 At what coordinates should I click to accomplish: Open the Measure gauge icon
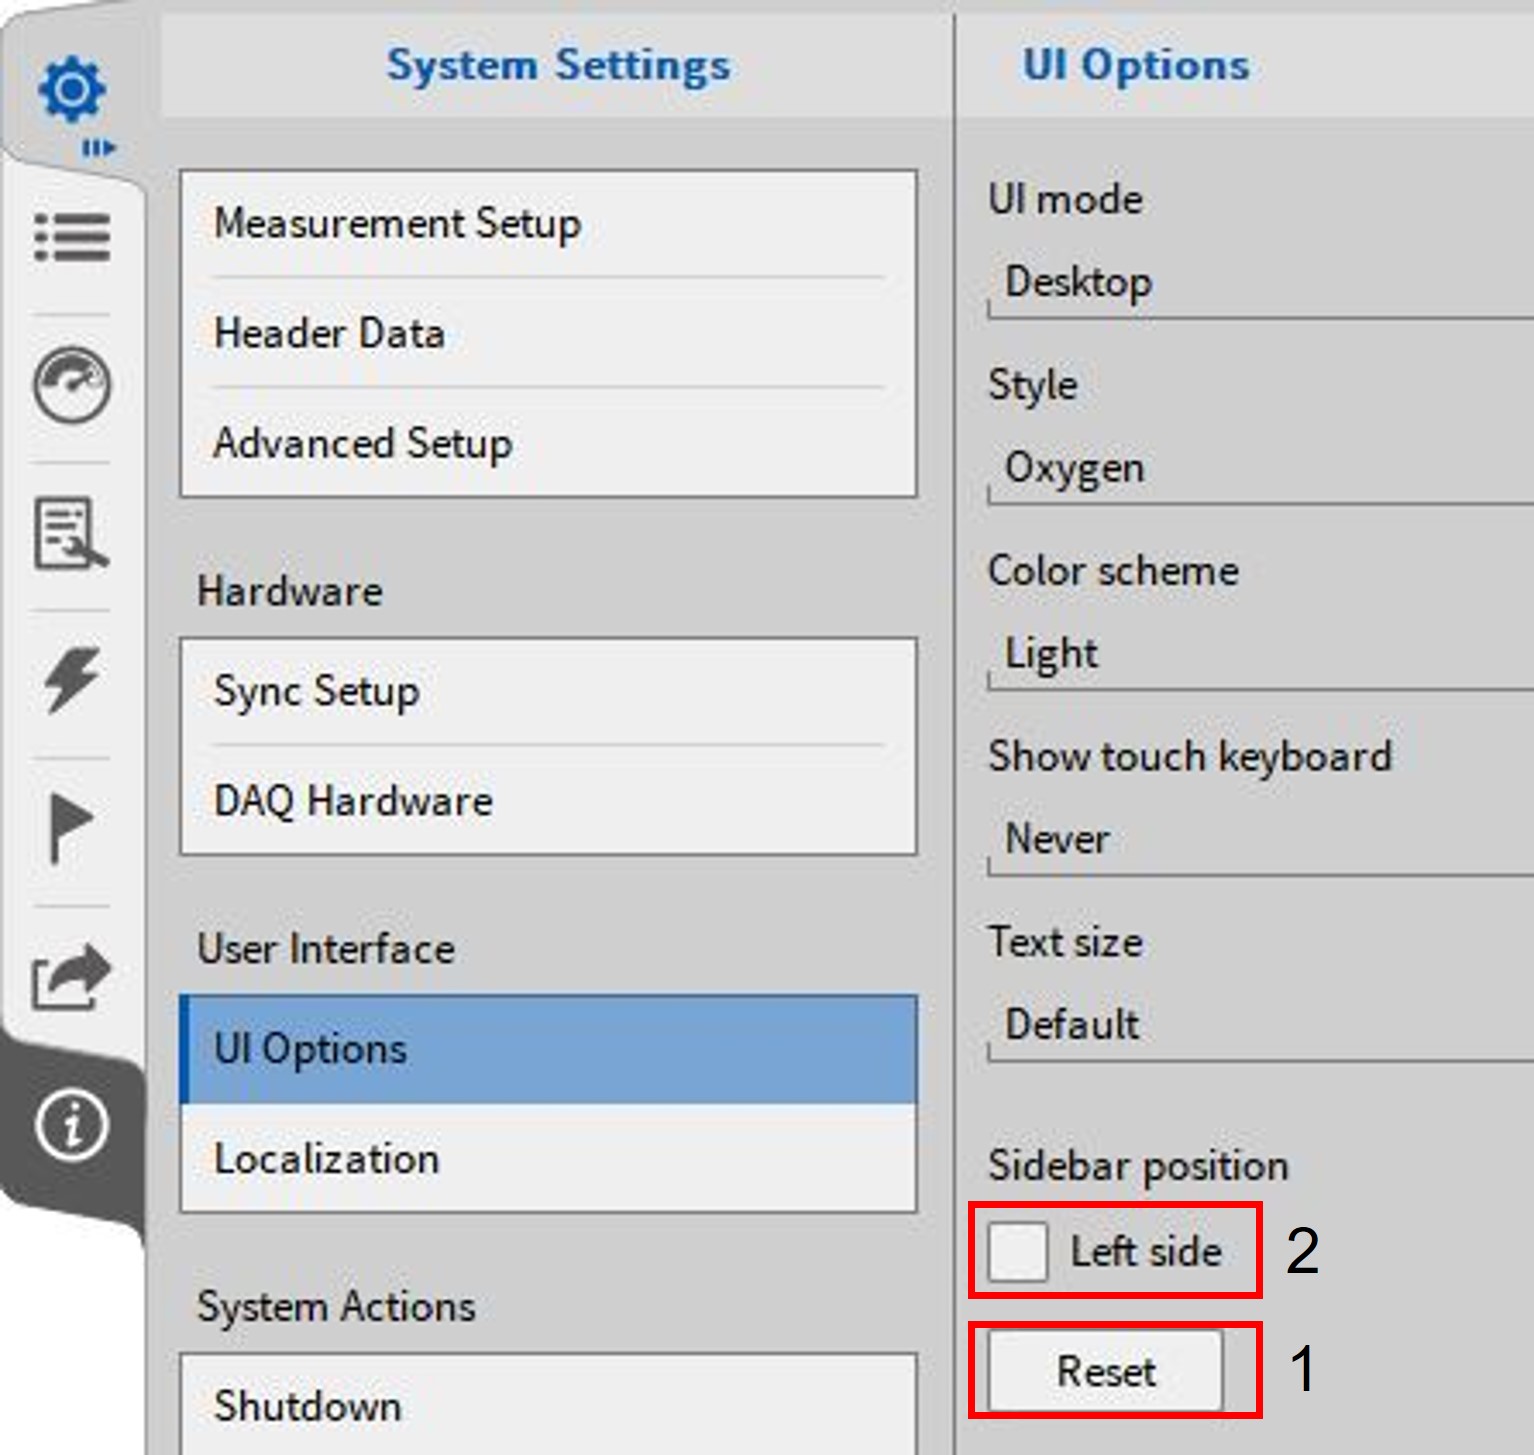(71, 385)
